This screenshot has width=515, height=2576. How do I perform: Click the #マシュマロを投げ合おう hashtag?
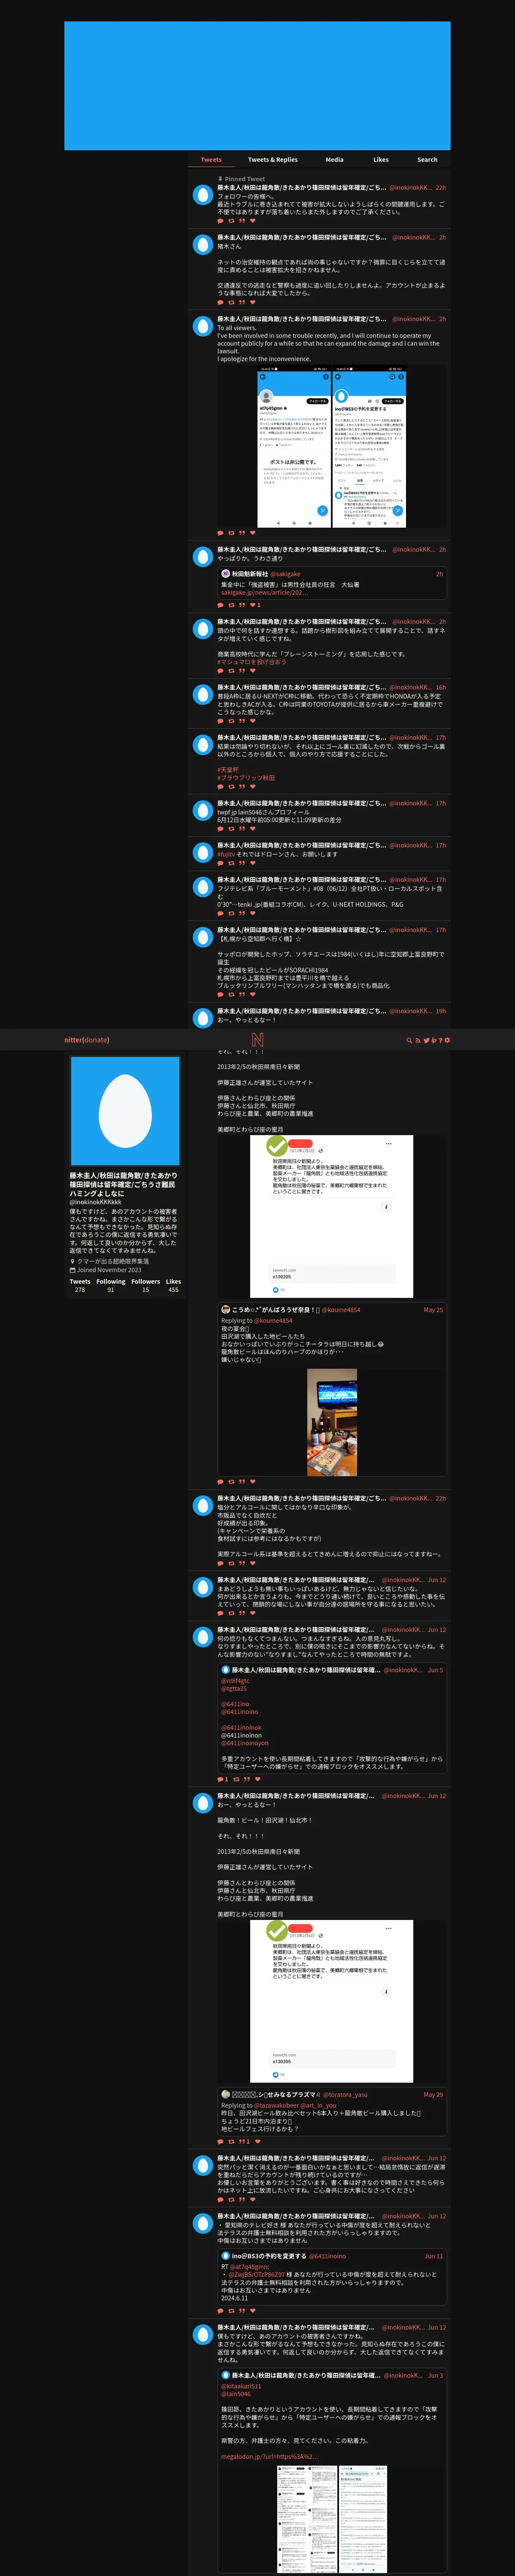[x=251, y=662]
